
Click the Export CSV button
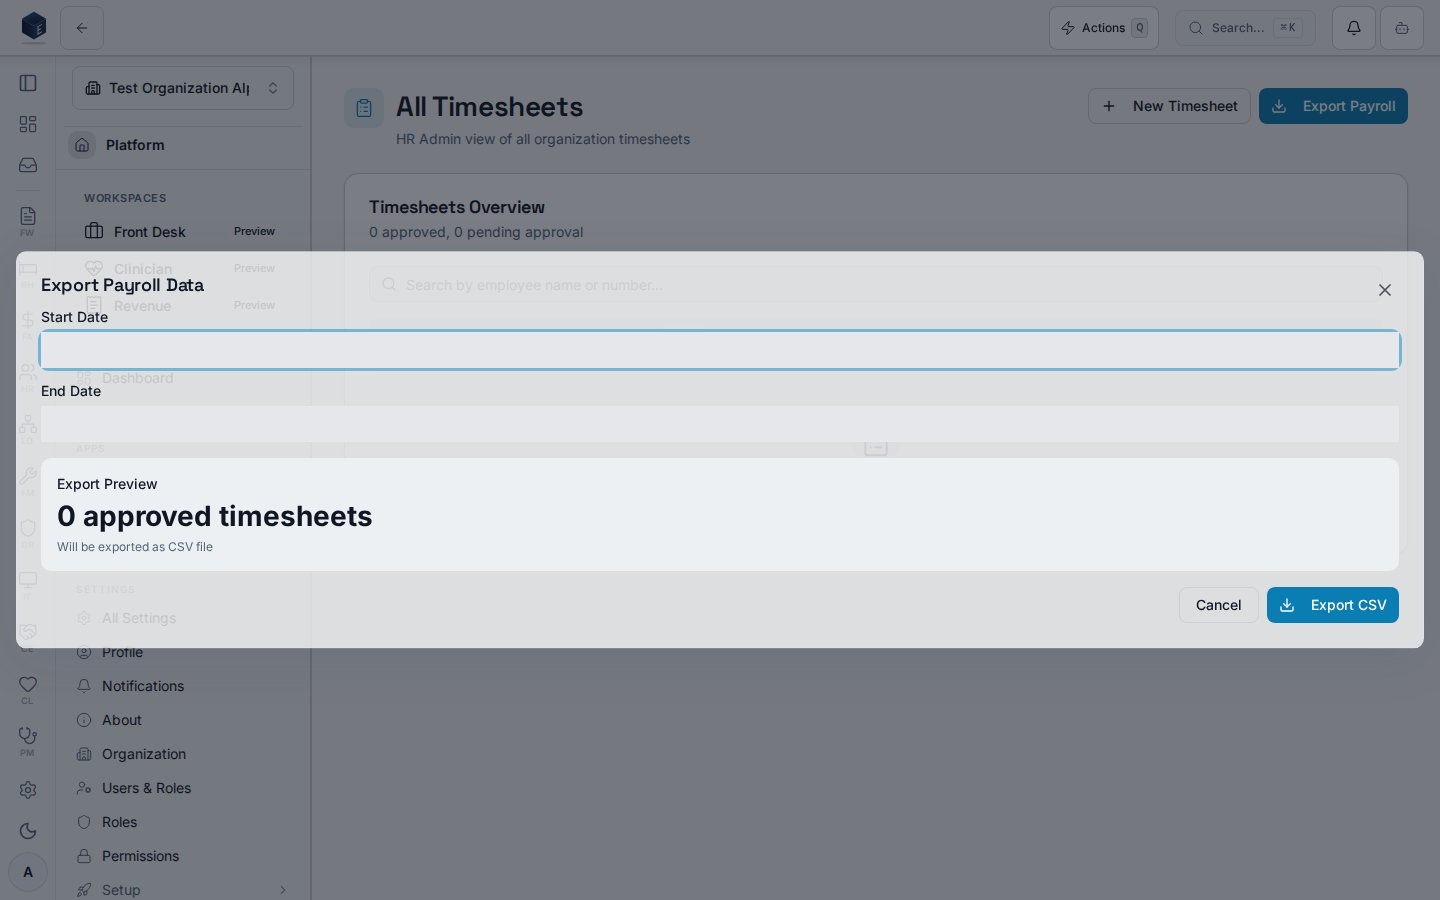point(1332,605)
